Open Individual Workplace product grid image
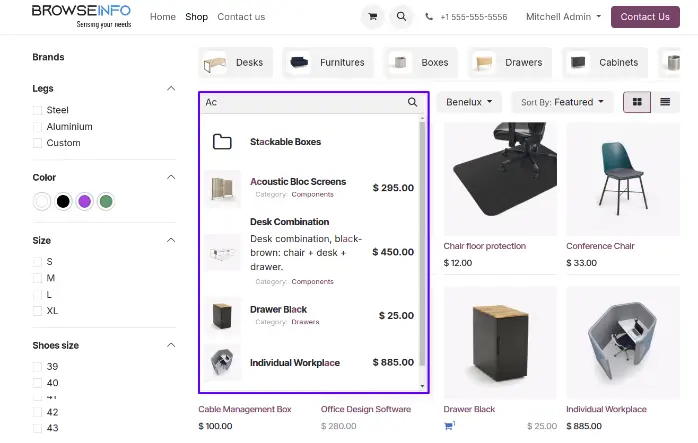698x443 pixels. pos(623,342)
